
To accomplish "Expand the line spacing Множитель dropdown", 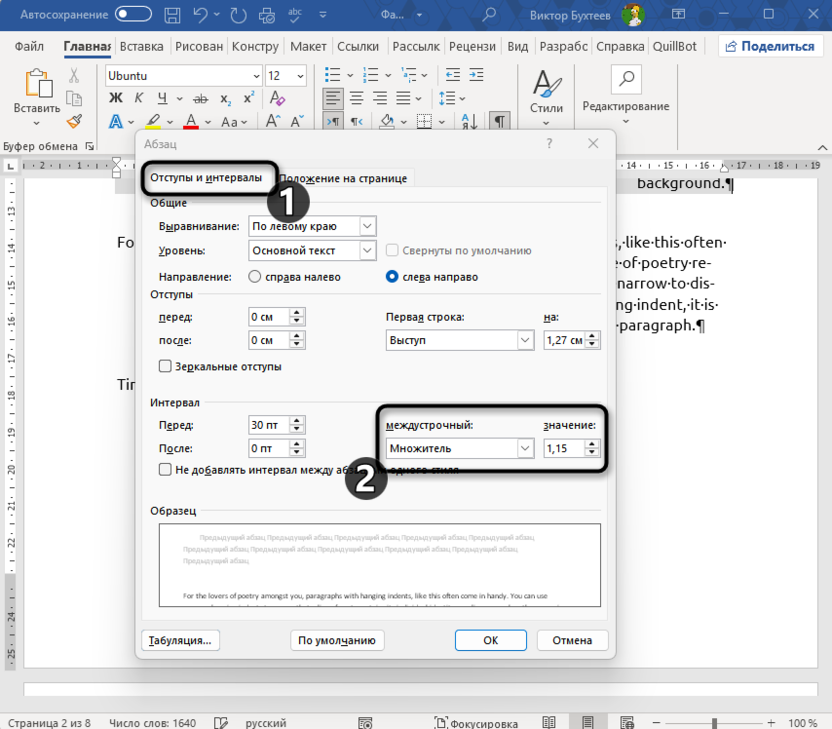I will coord(525,449).
